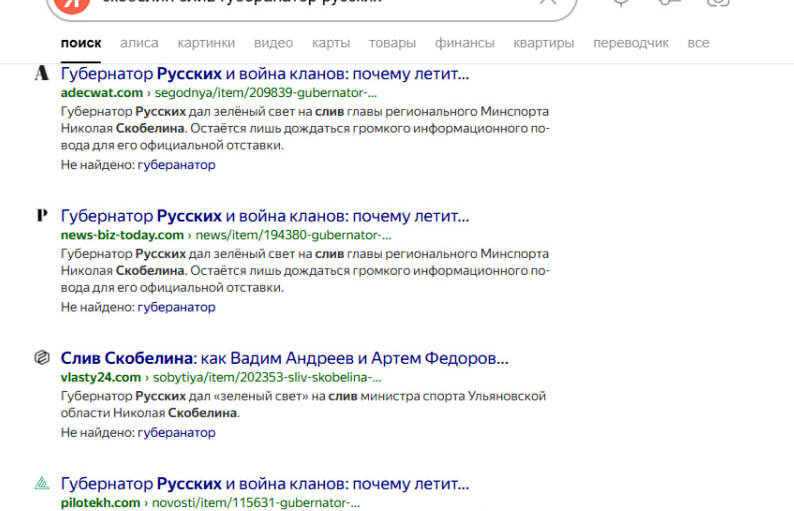Open the товары tab

392,43
